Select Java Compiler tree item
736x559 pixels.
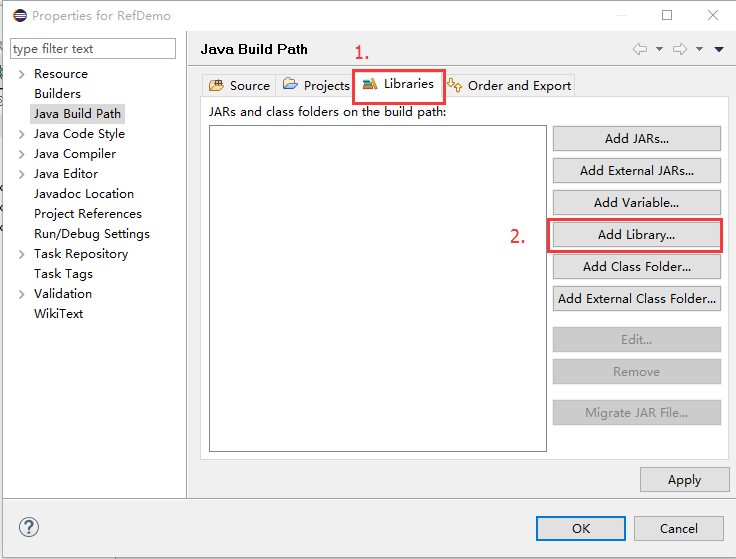point(75,154)
